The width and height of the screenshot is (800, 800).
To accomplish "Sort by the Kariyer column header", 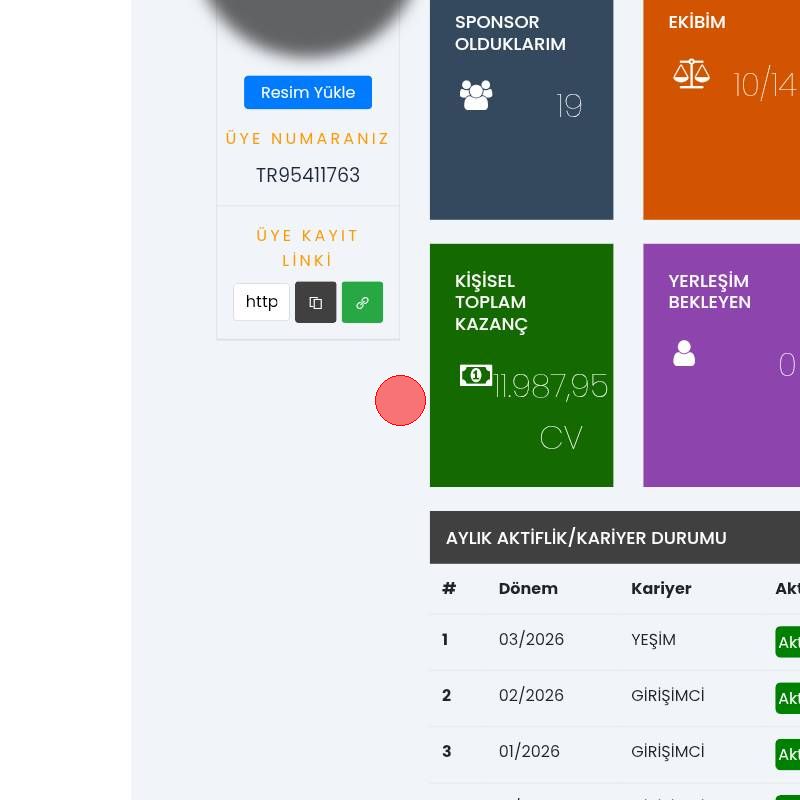I will (661, 588).
